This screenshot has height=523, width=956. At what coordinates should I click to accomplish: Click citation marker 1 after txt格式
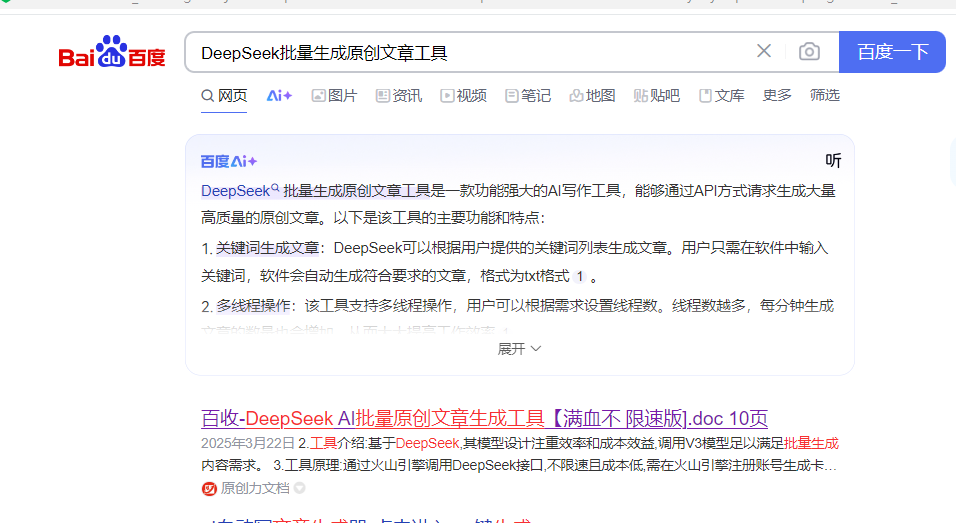coord(580,276)
